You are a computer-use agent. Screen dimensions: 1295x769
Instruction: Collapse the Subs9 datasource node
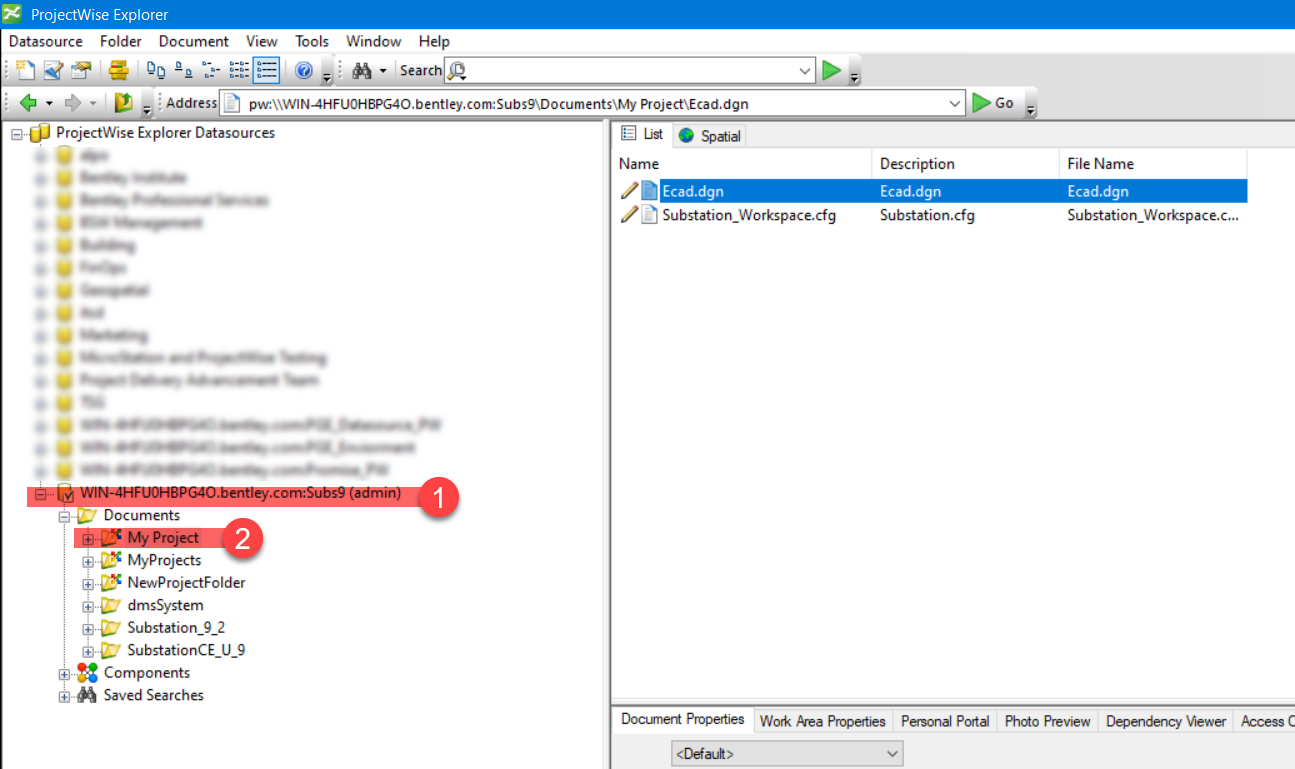pos(41,493)
